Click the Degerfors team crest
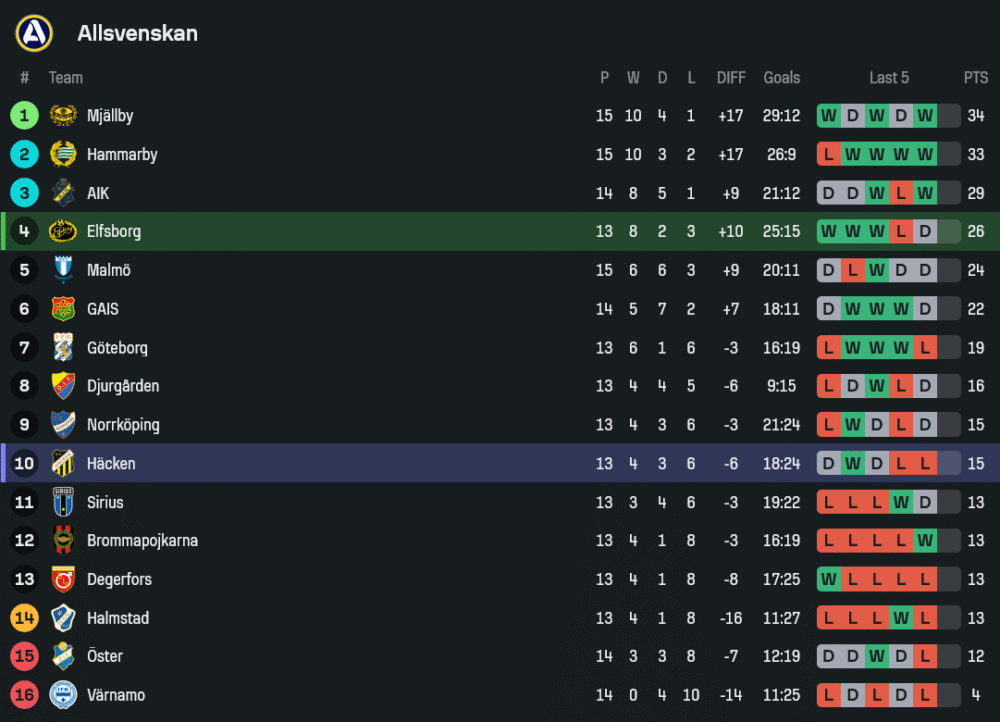Viewport: 1000px width, 722px height. click(x=63, y=579)
